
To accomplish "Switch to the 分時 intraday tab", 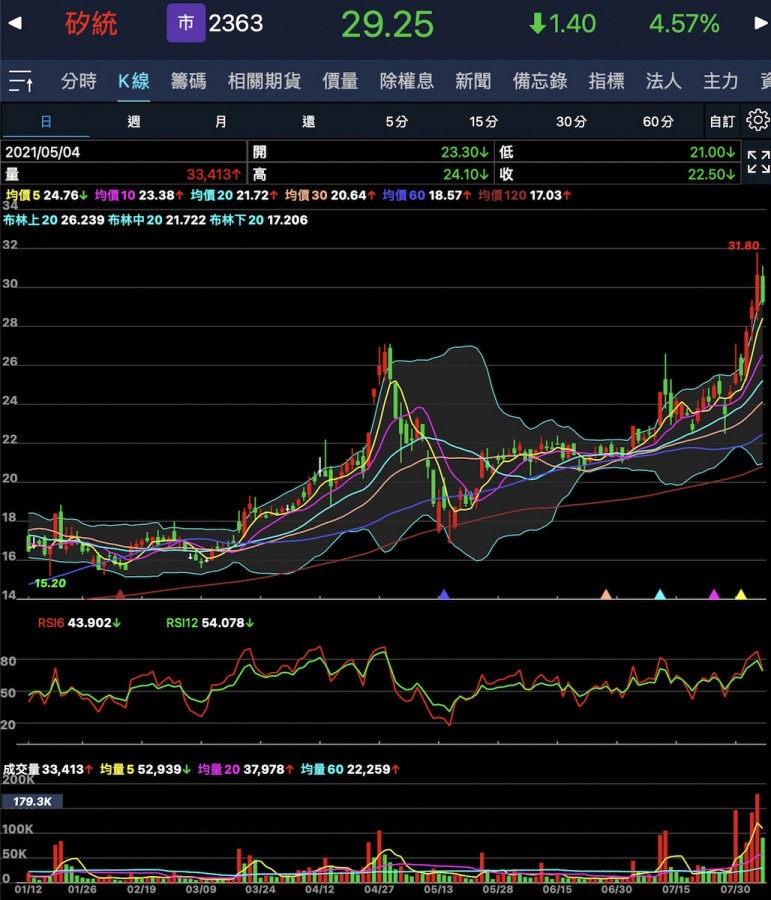I will [x=79, y=81].
